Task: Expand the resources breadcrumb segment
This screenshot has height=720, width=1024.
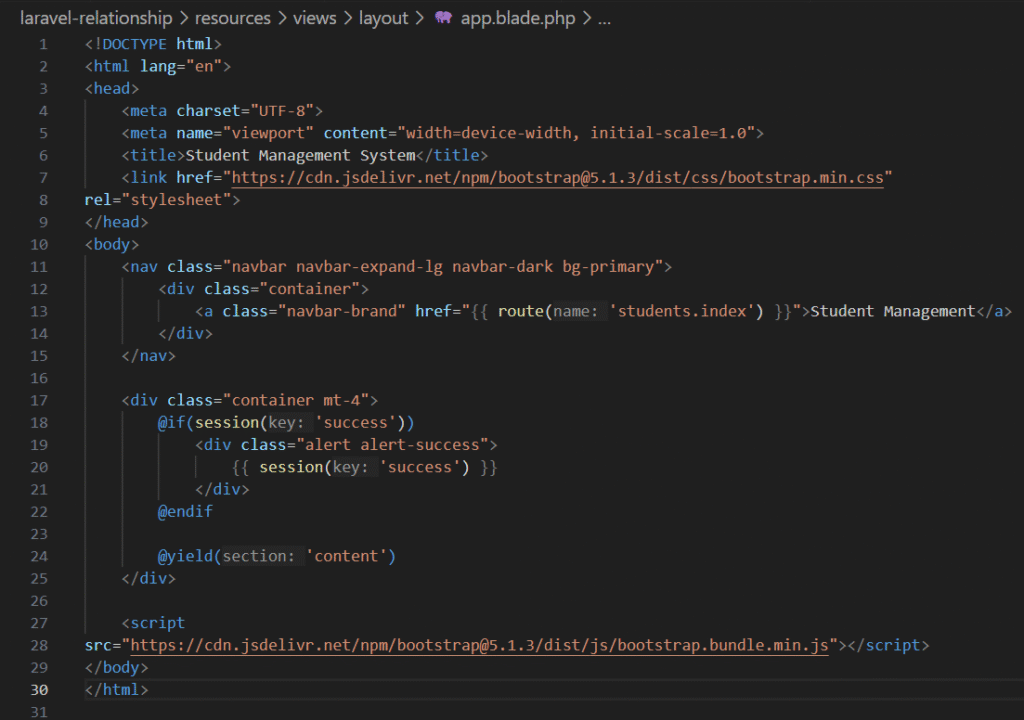Action: coord(233,18)
